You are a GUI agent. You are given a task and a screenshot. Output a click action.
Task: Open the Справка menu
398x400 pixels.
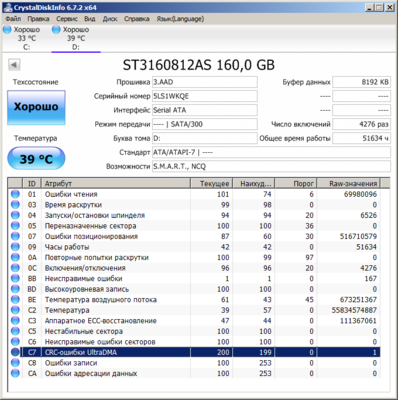pos(137,19)
